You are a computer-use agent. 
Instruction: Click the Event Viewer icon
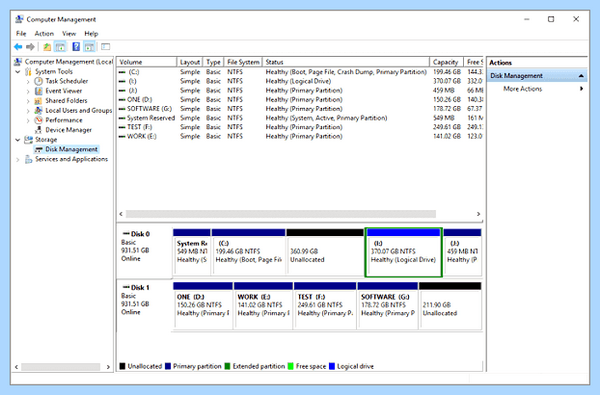click(38, 91)
